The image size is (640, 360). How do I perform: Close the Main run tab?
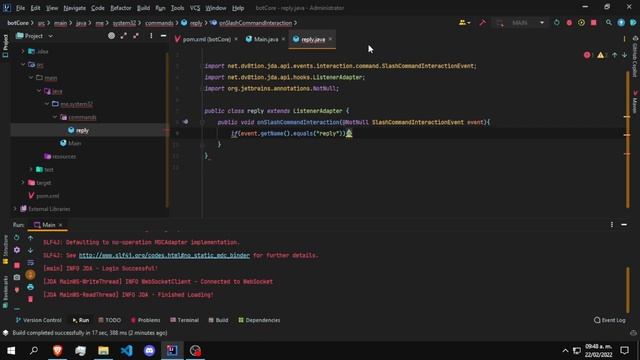point(60,225)
